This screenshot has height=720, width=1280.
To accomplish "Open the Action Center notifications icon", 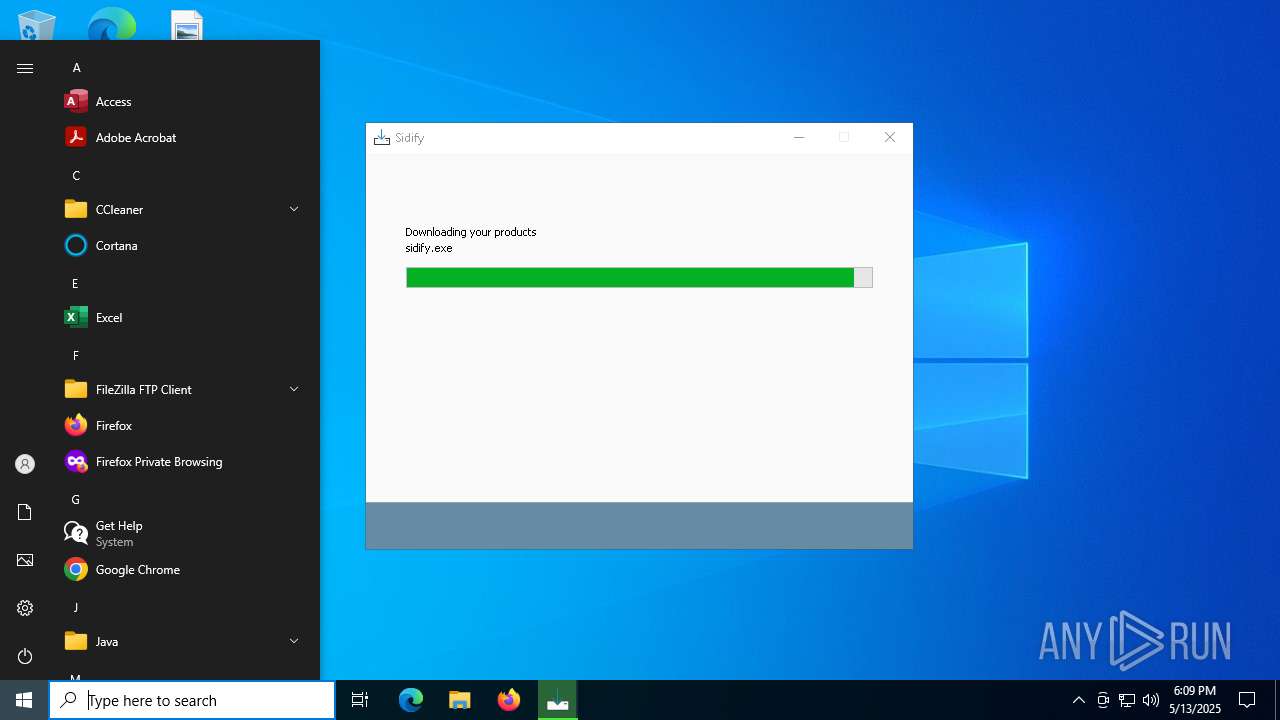I will point(1247,700).
